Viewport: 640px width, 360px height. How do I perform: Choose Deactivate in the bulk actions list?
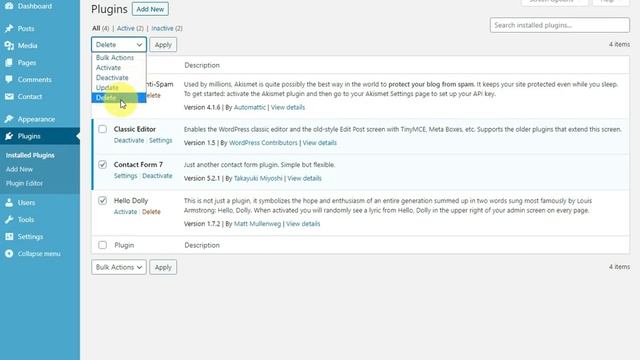tap(118, 78)
